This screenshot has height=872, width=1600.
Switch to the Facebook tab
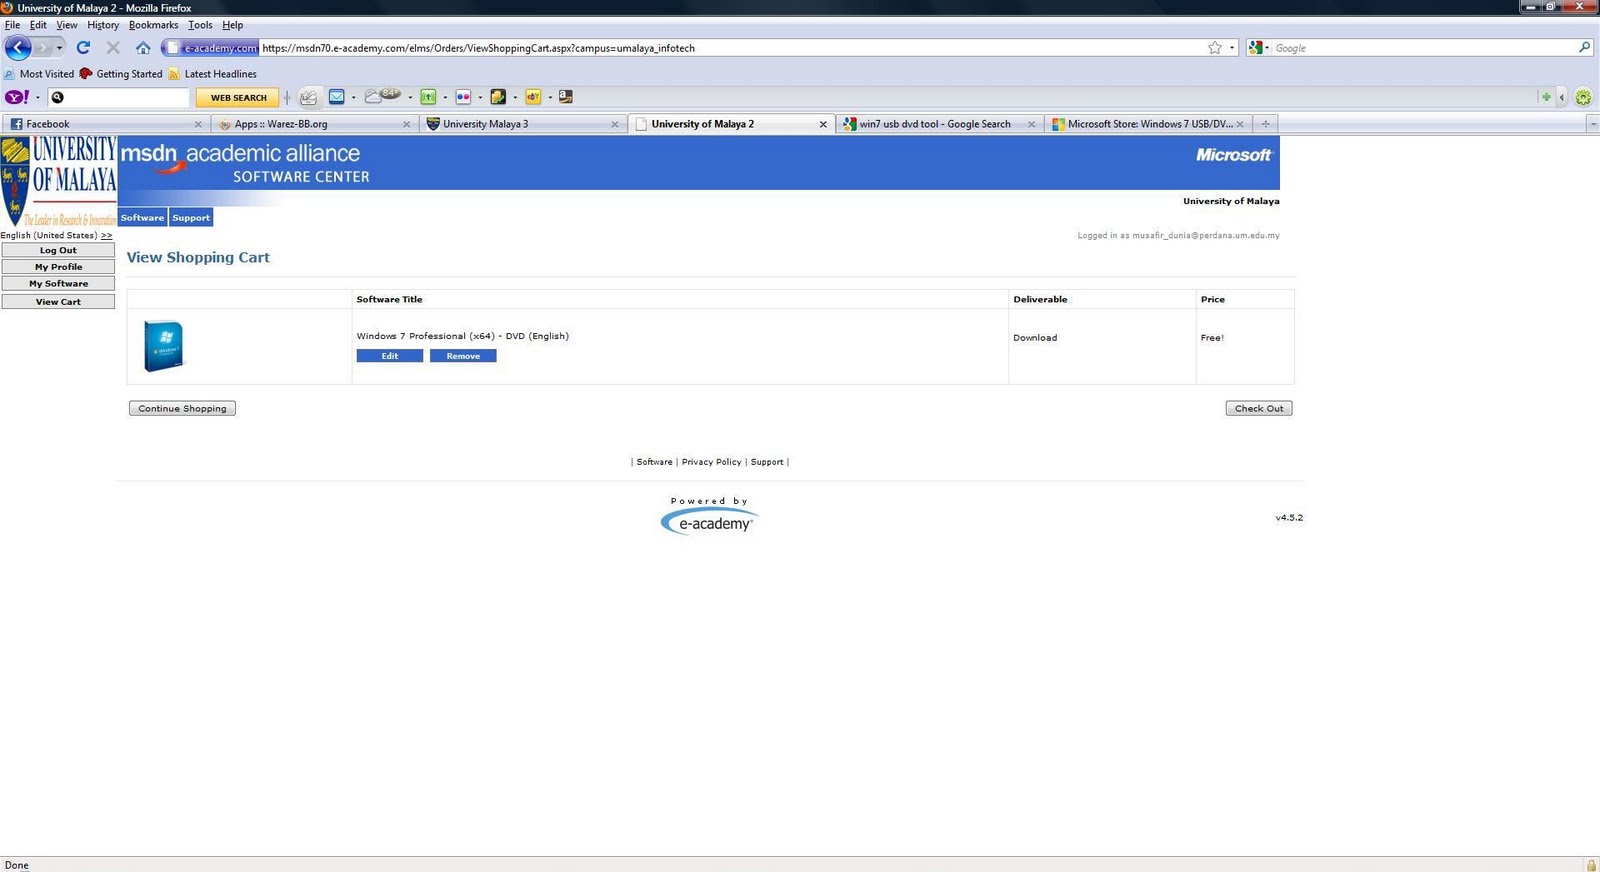105,124
